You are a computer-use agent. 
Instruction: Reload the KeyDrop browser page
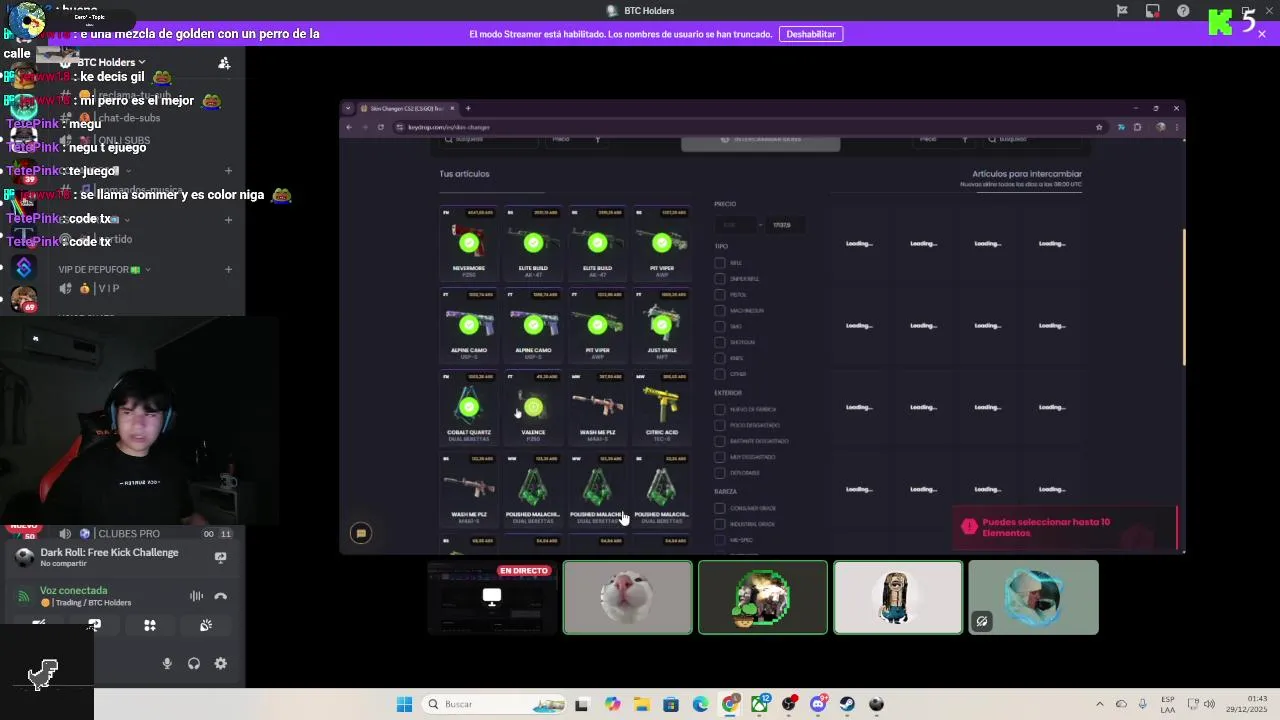[x=381, y=127]
